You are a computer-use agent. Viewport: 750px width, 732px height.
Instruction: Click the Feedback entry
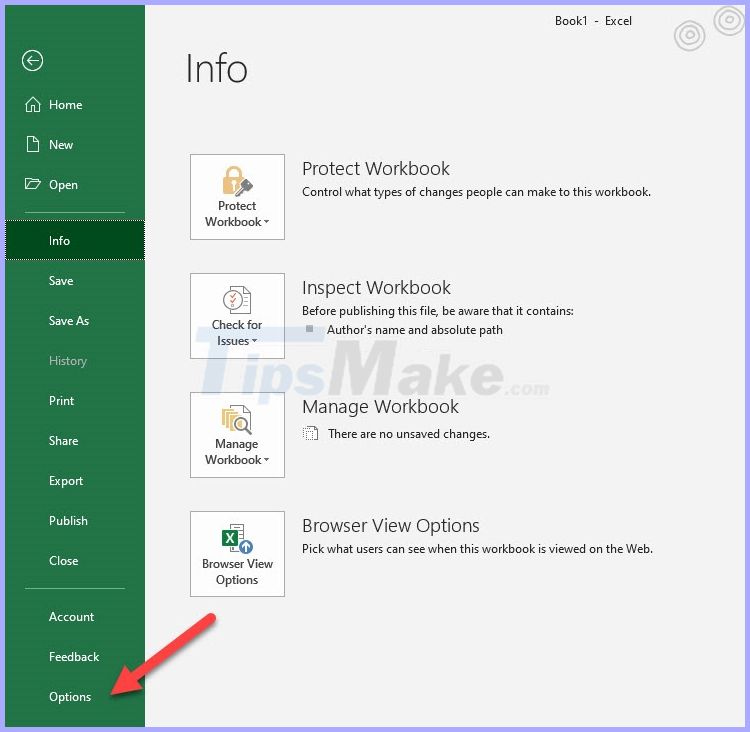point(74,657)
